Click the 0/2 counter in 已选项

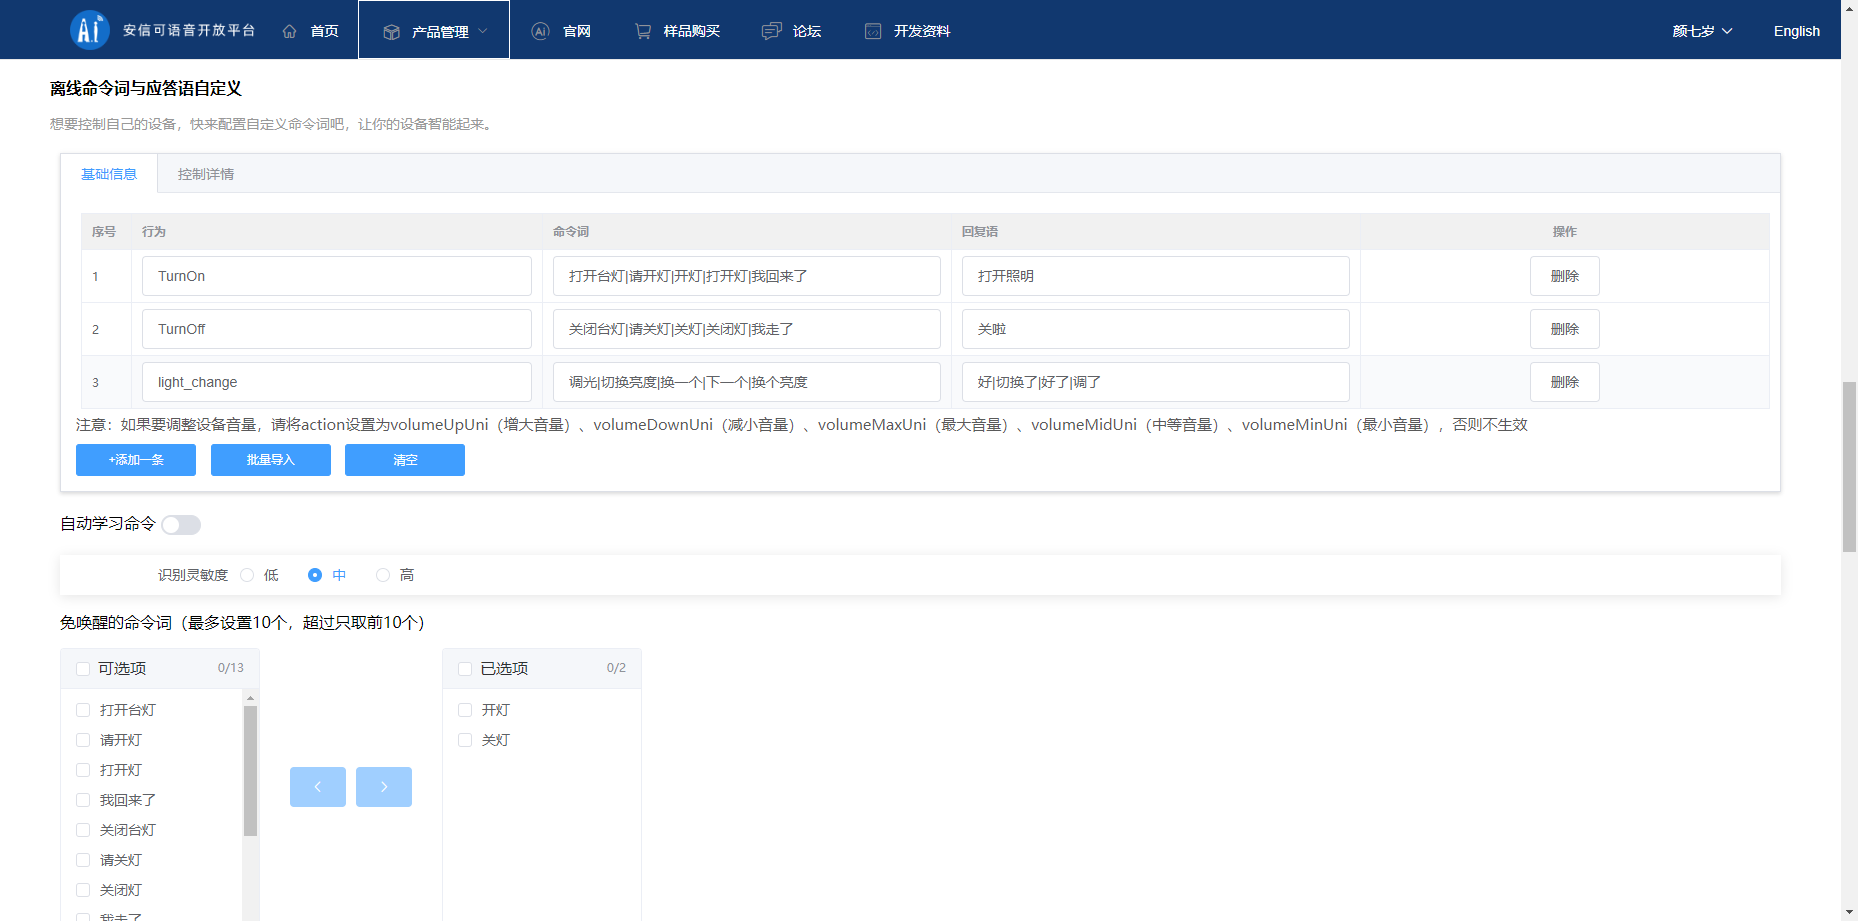click(x=616, y=668)
